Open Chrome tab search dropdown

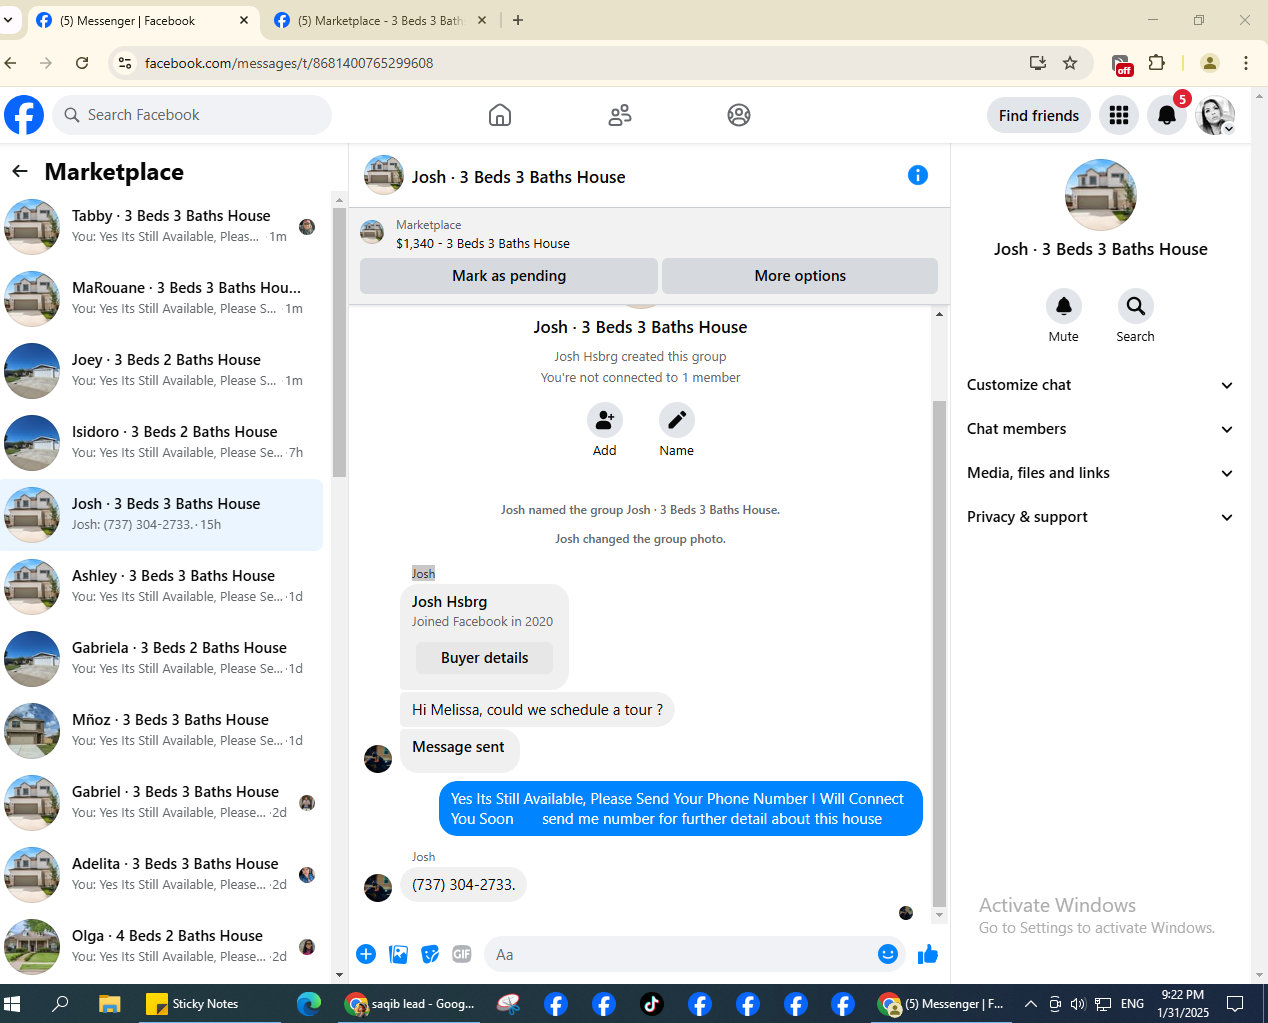pos(8,20)
